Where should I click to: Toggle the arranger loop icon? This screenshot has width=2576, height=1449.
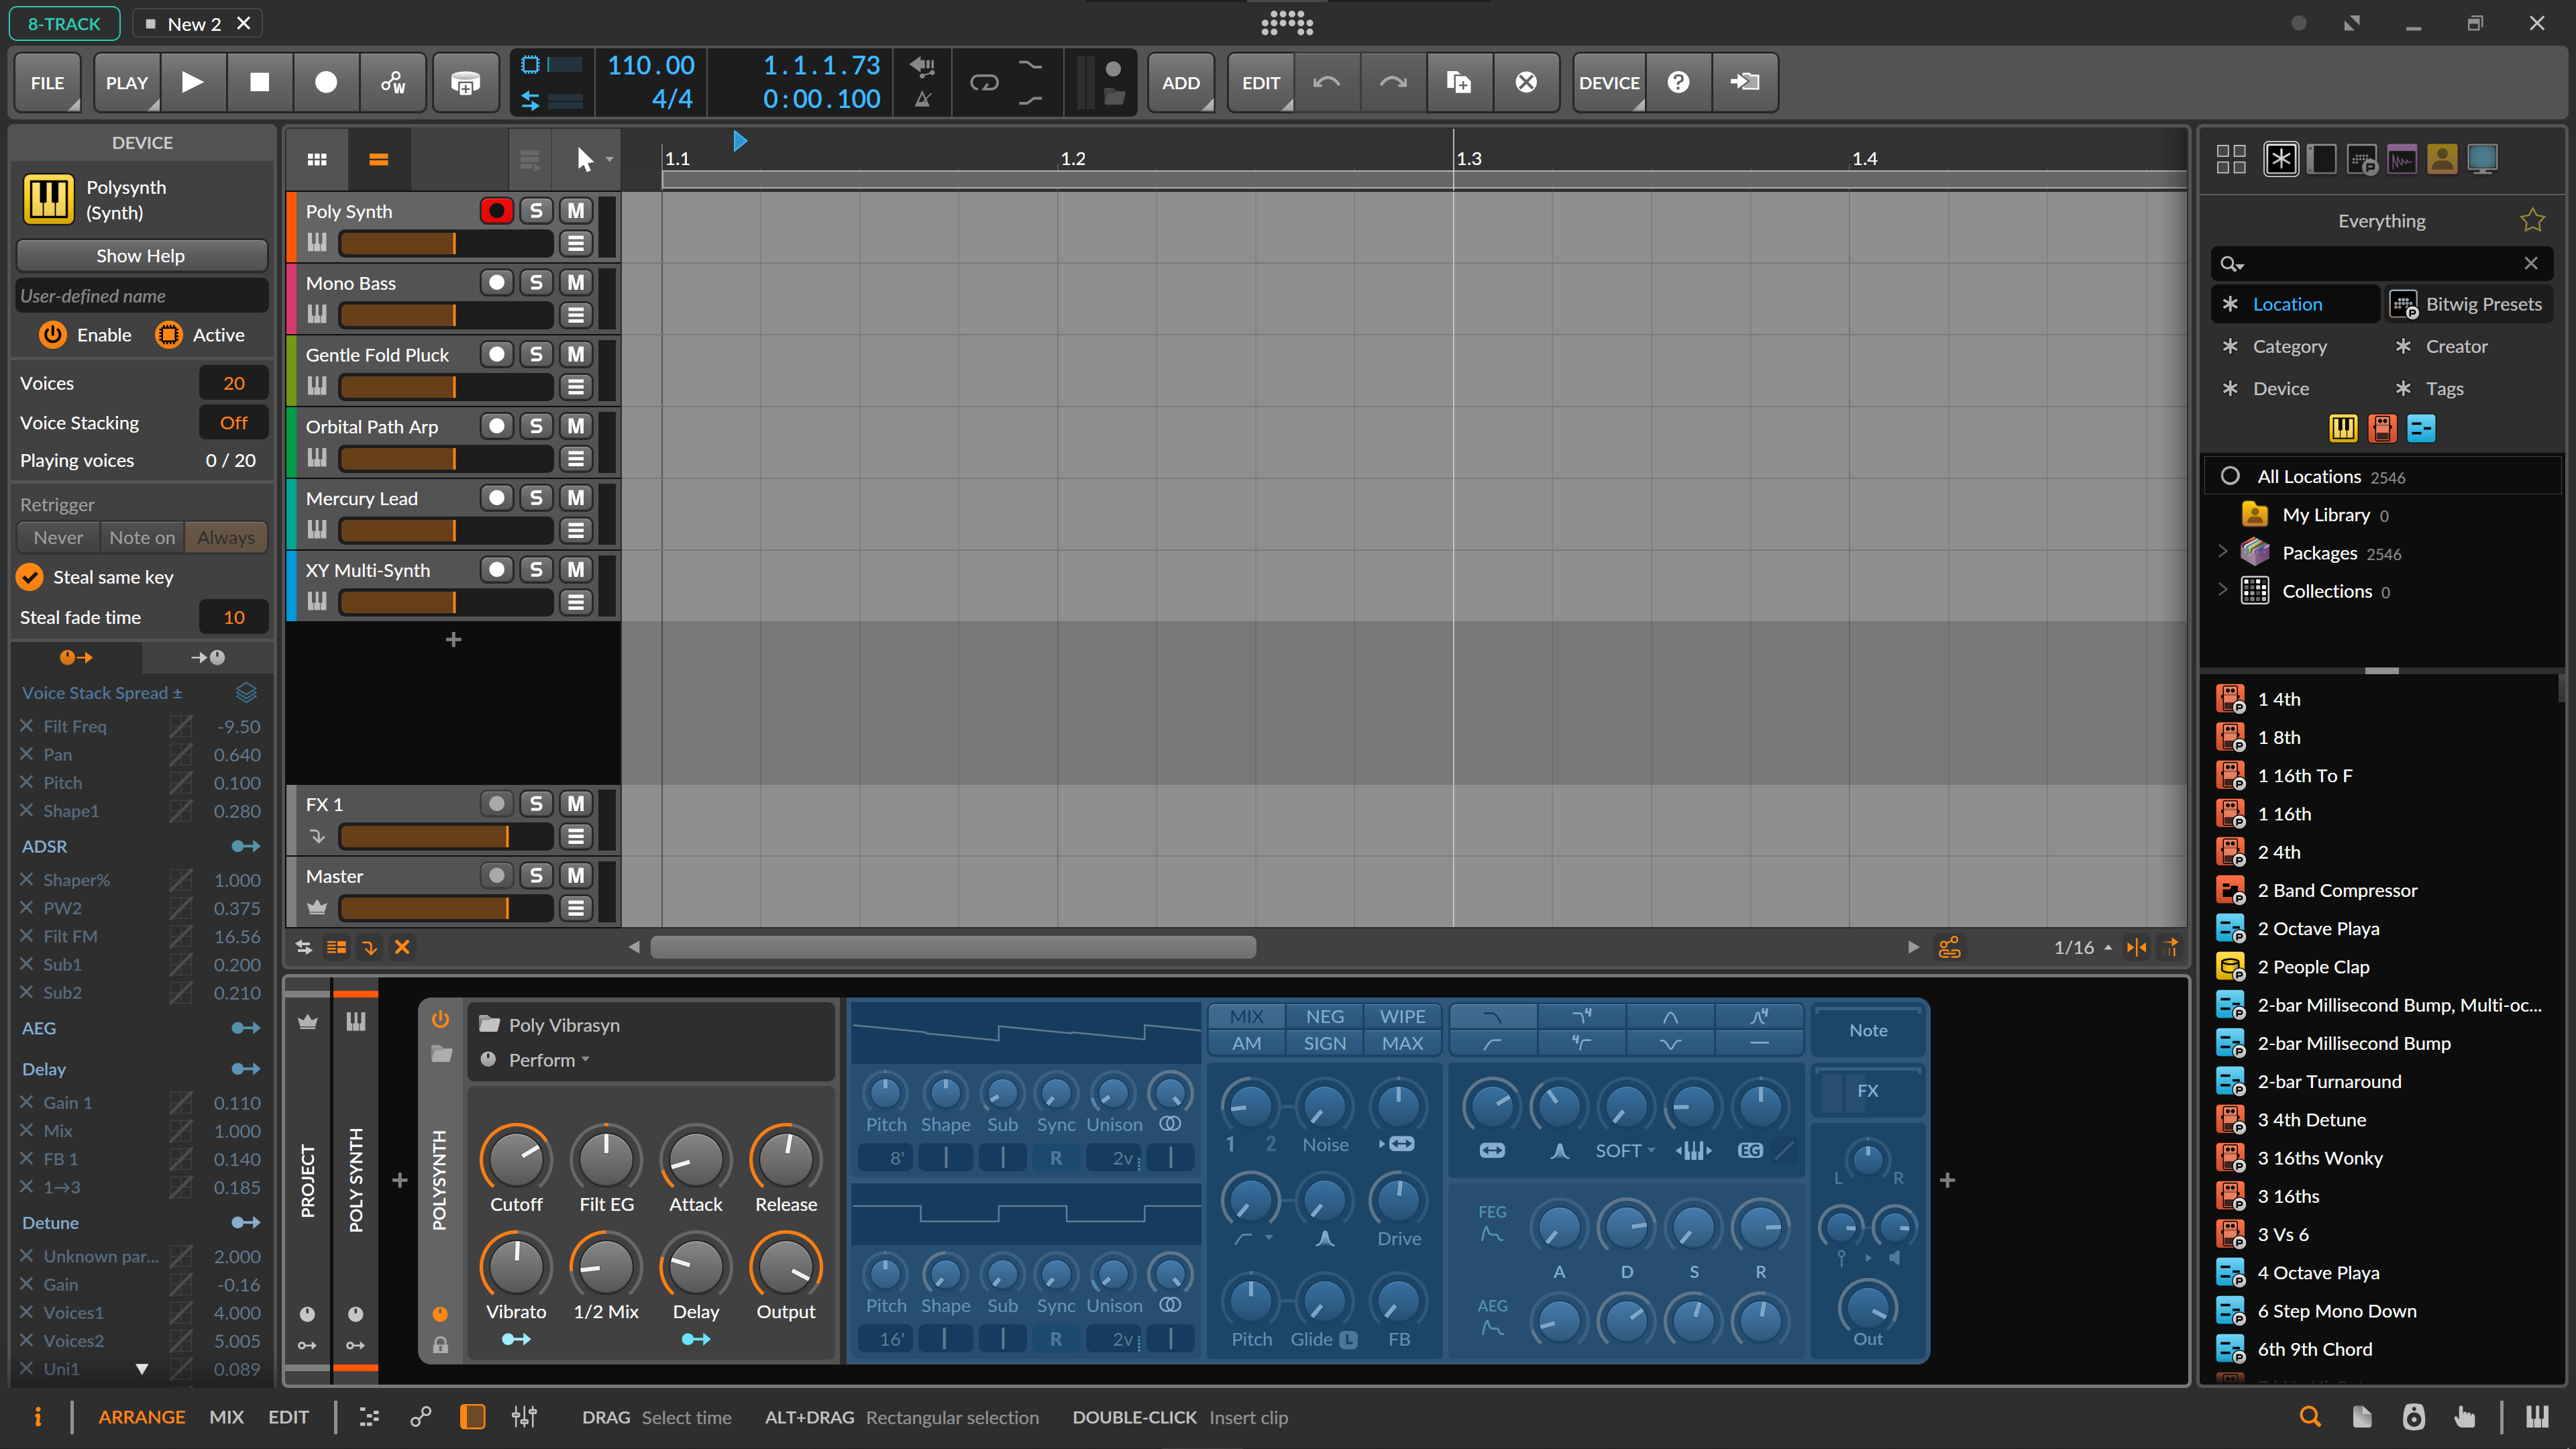984,82
